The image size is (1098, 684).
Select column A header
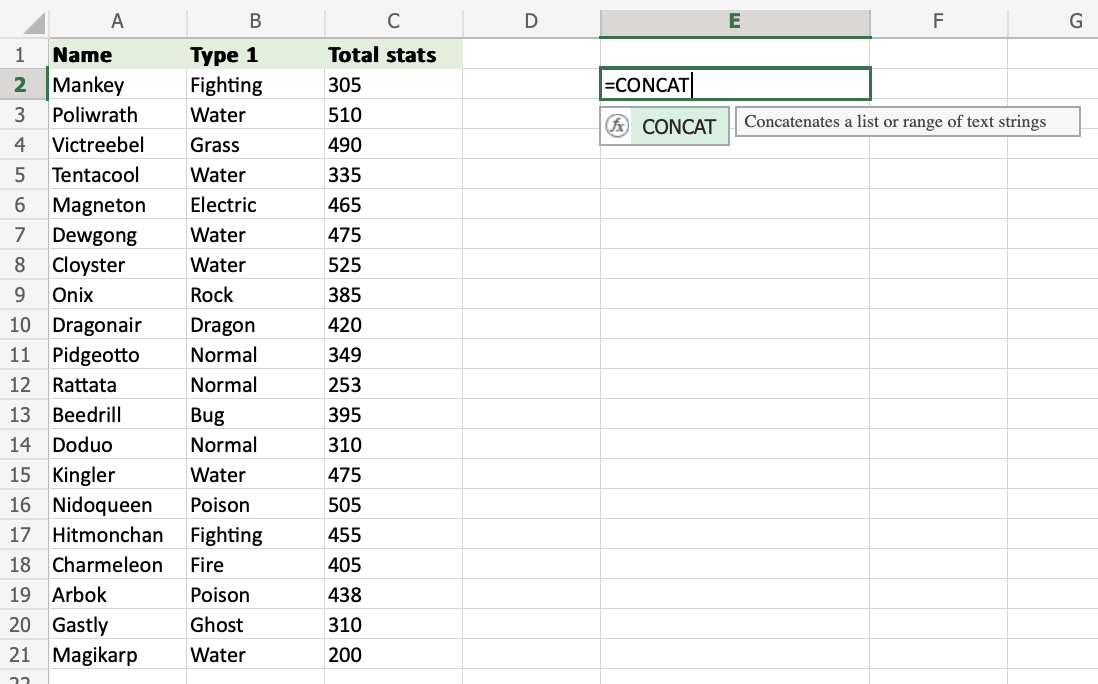coord(117,20)
